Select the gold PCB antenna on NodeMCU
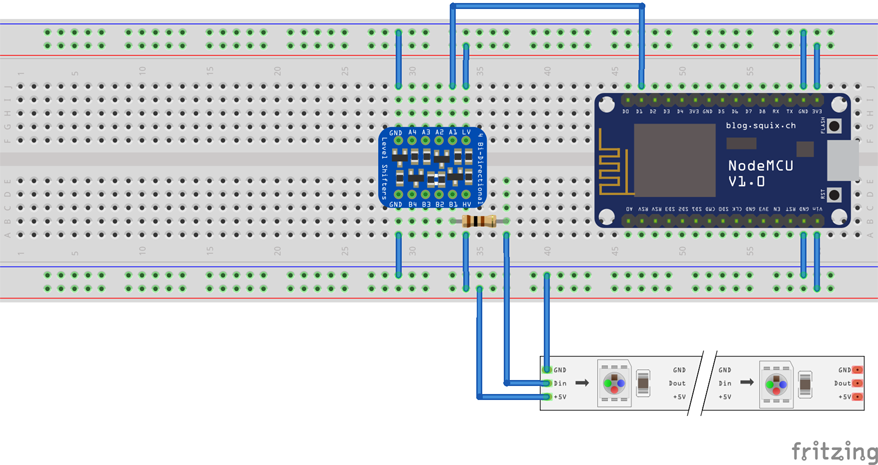 pos(617,161)
